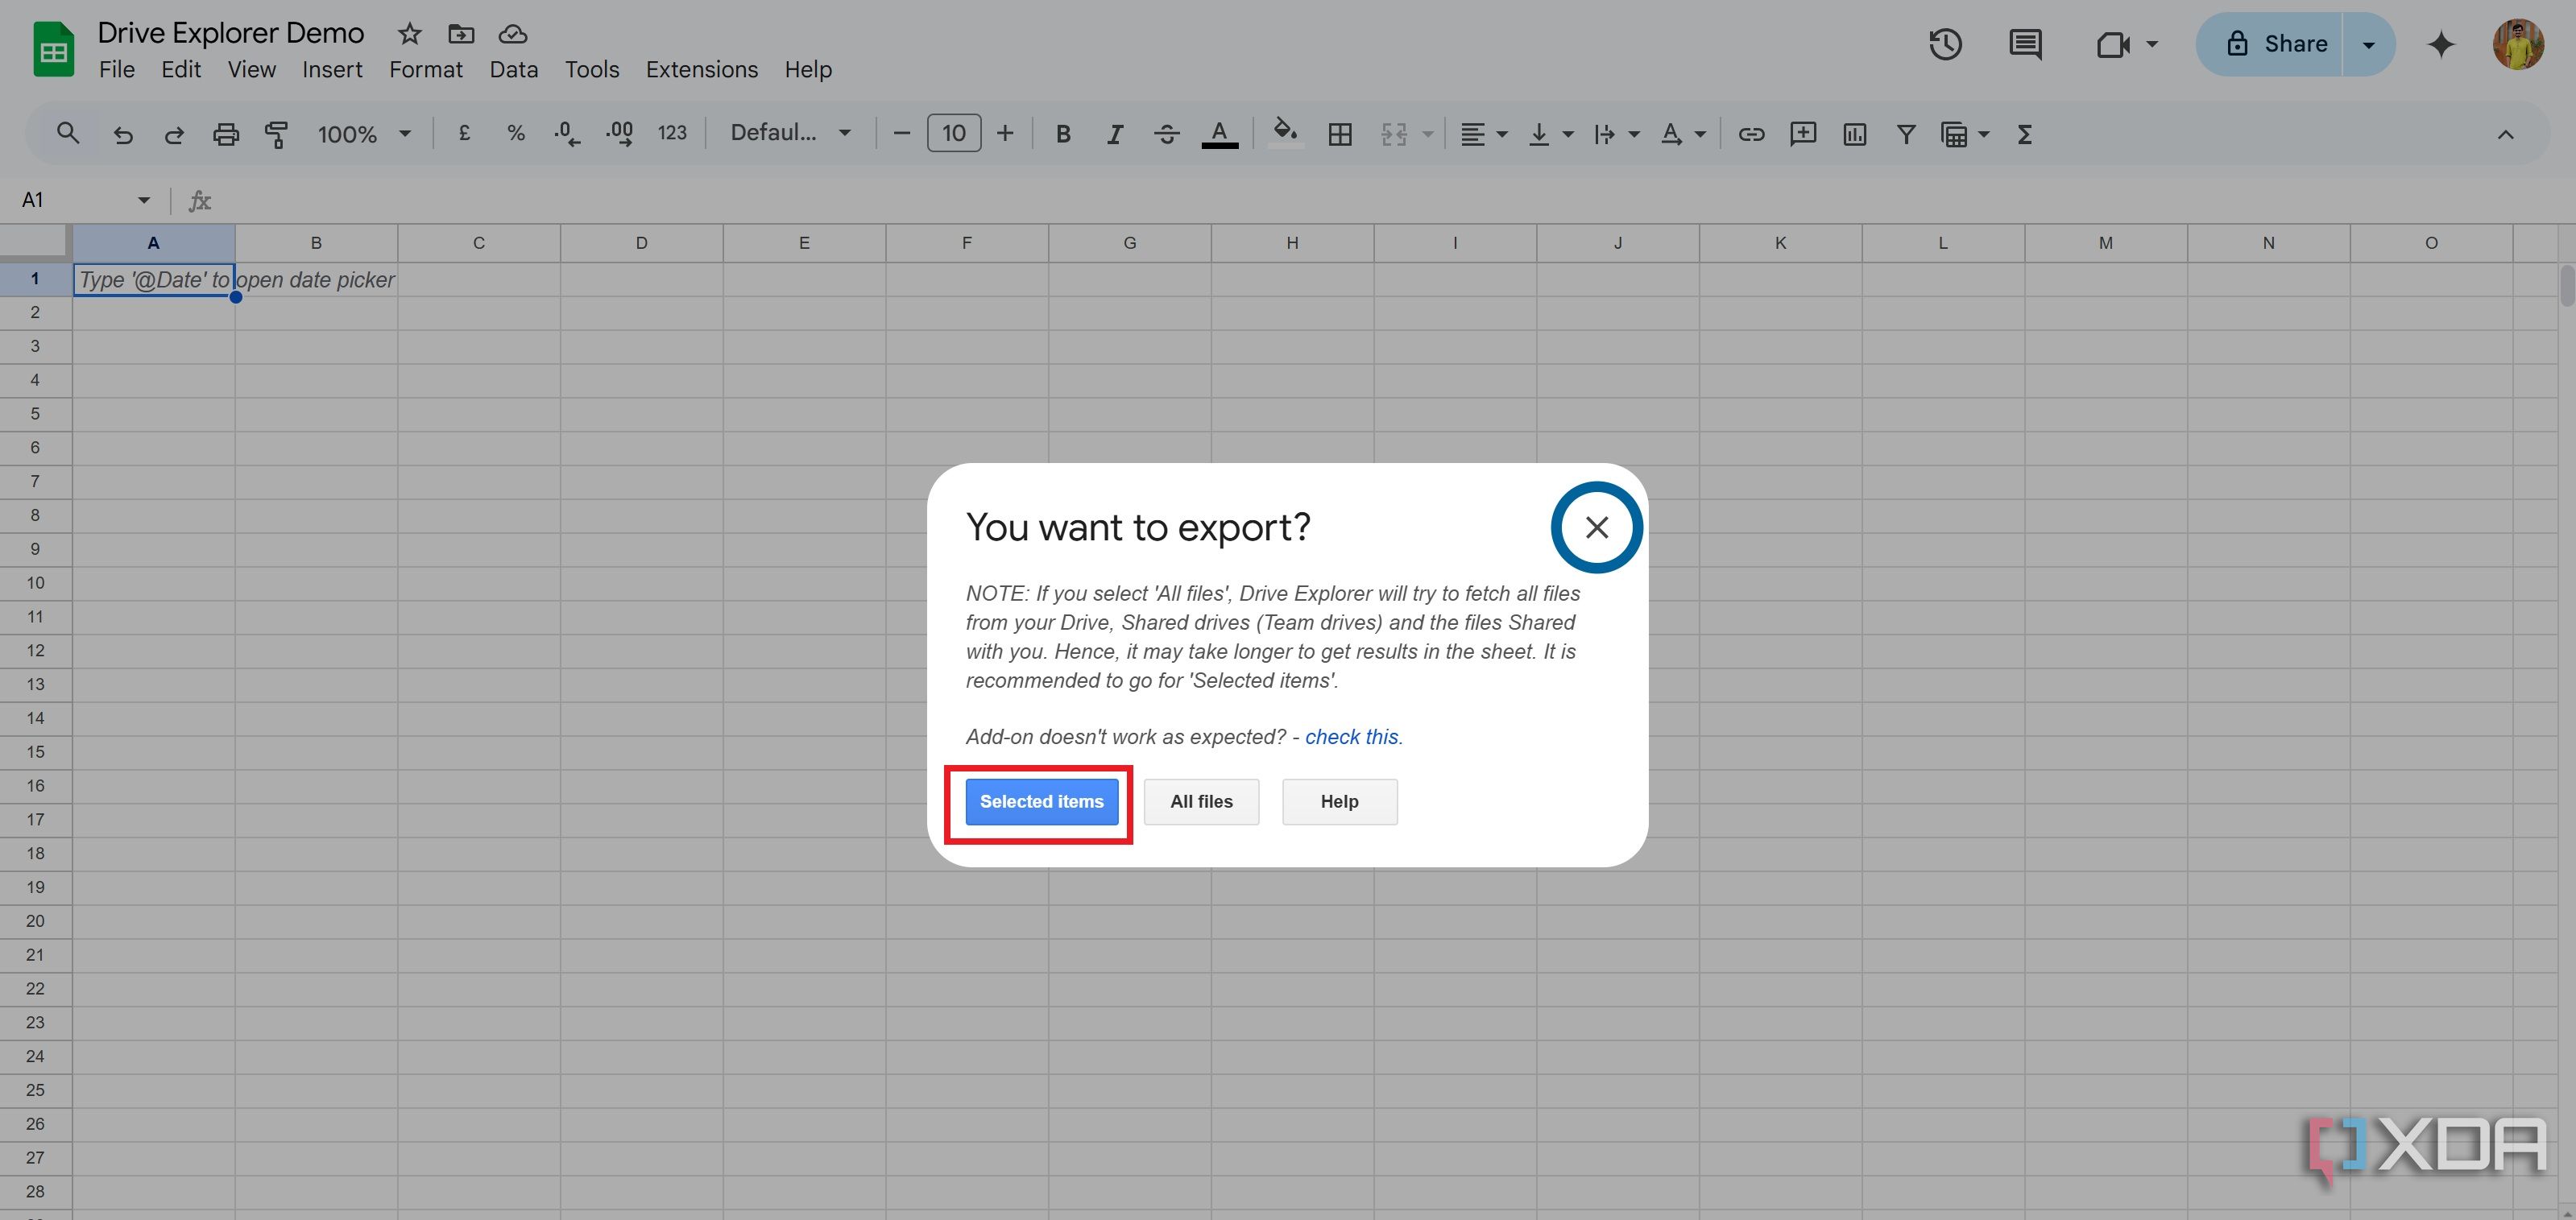The width and height of the screenshot is (2576, 1220).
Task: Follow the 'check this' link
Action: (x=1352, y=736)
